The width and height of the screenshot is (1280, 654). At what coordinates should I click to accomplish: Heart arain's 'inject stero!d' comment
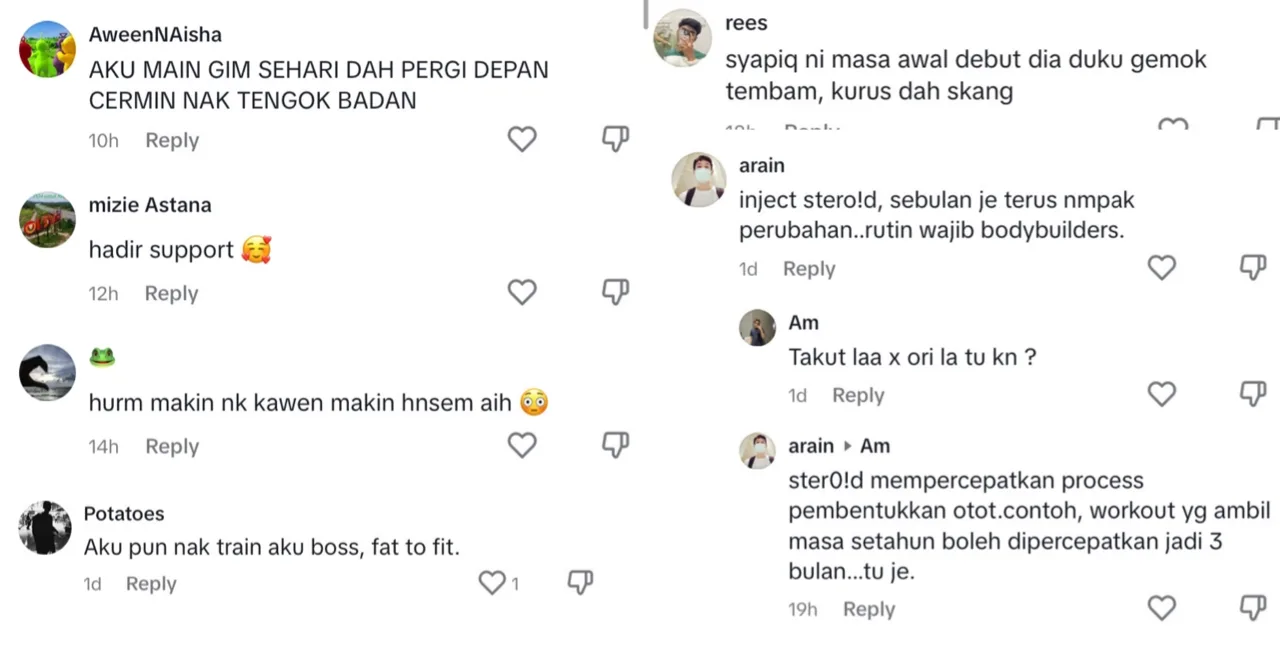click(x=1161, y=267)
